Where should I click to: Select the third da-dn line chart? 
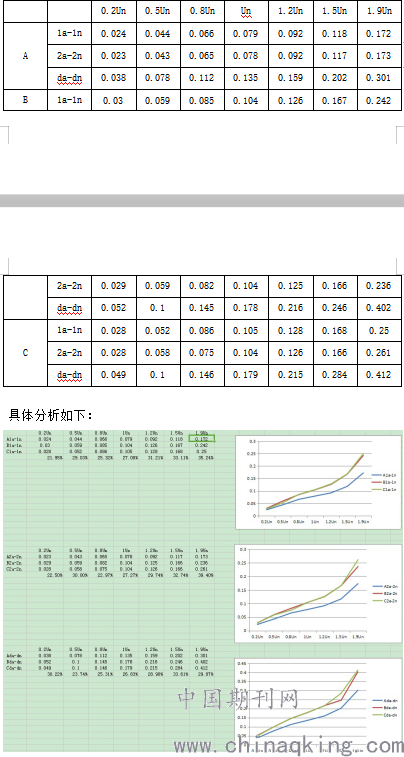point(318,706)
